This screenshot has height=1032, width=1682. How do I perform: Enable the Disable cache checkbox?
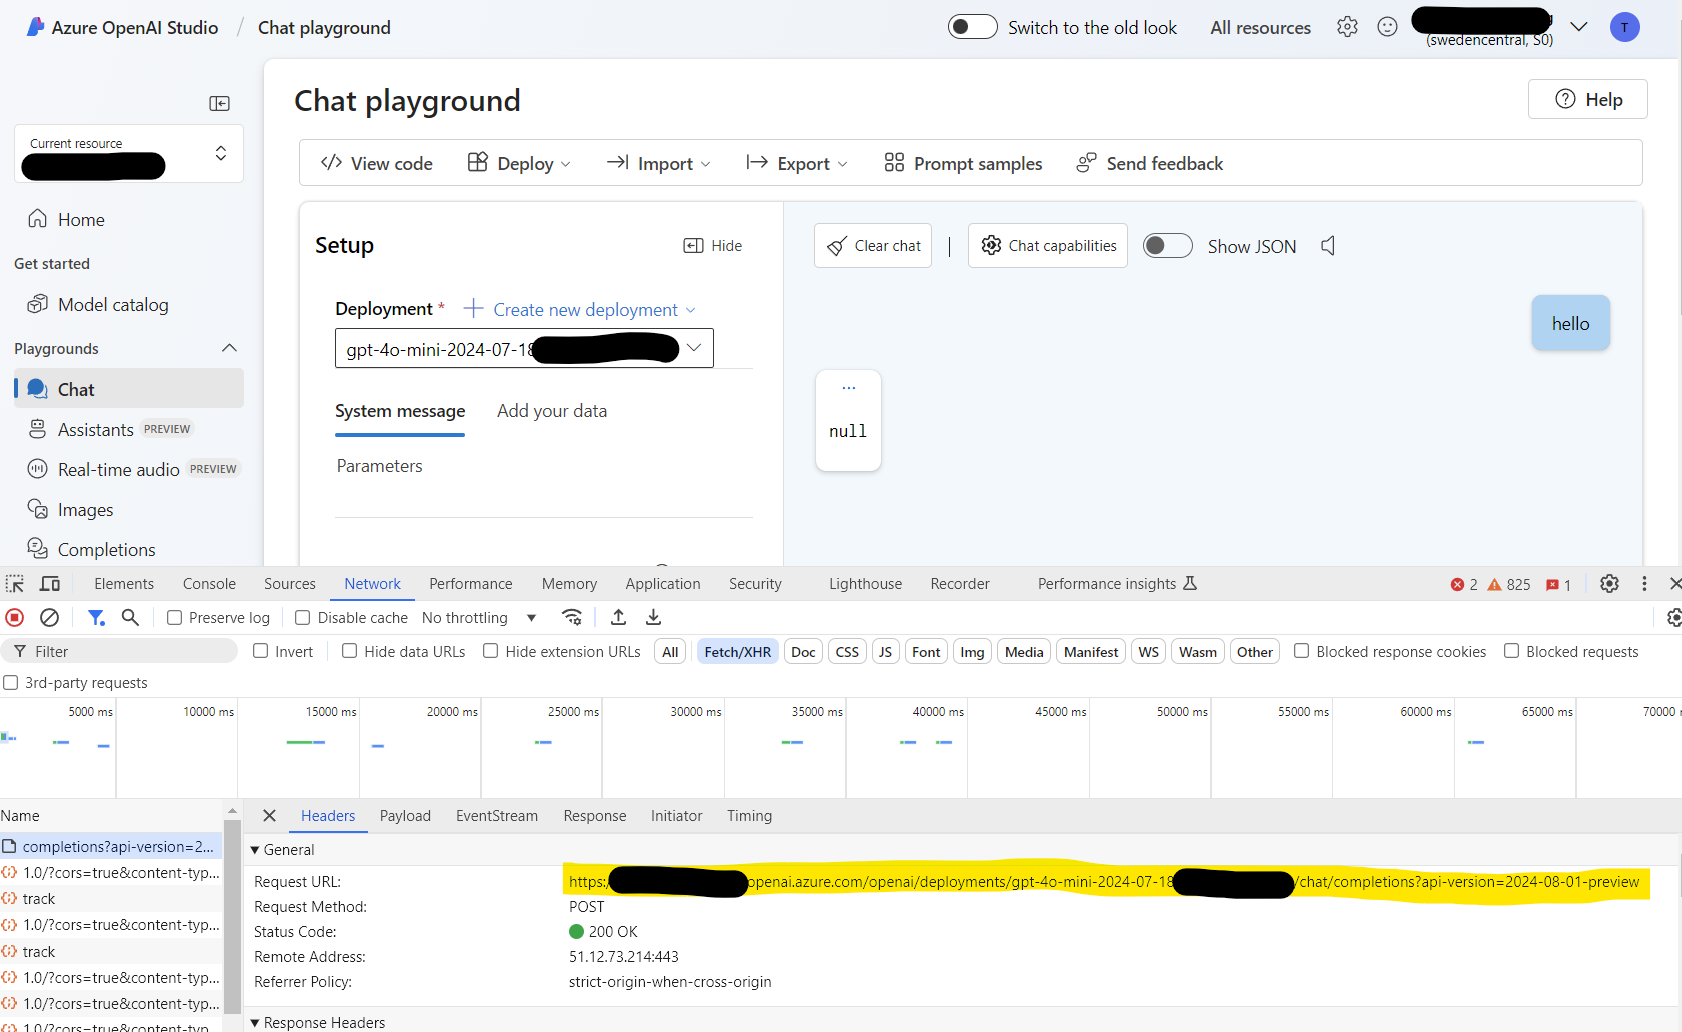tap(303, 618)
